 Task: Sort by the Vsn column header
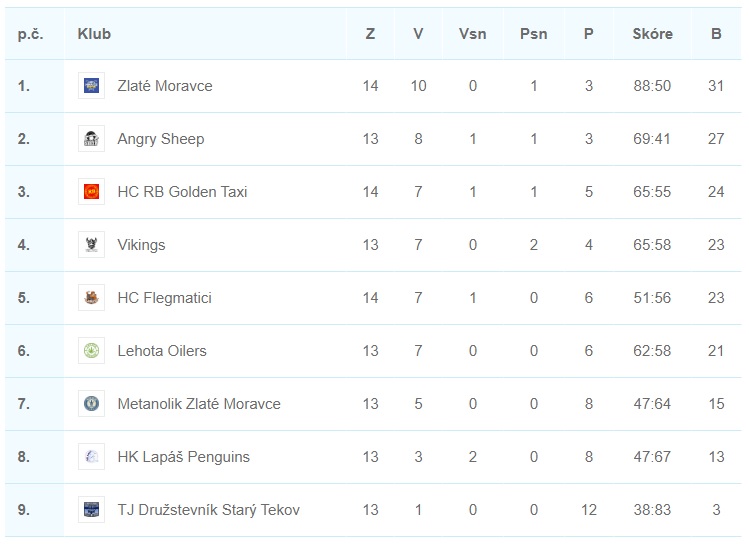click(472, 34)
